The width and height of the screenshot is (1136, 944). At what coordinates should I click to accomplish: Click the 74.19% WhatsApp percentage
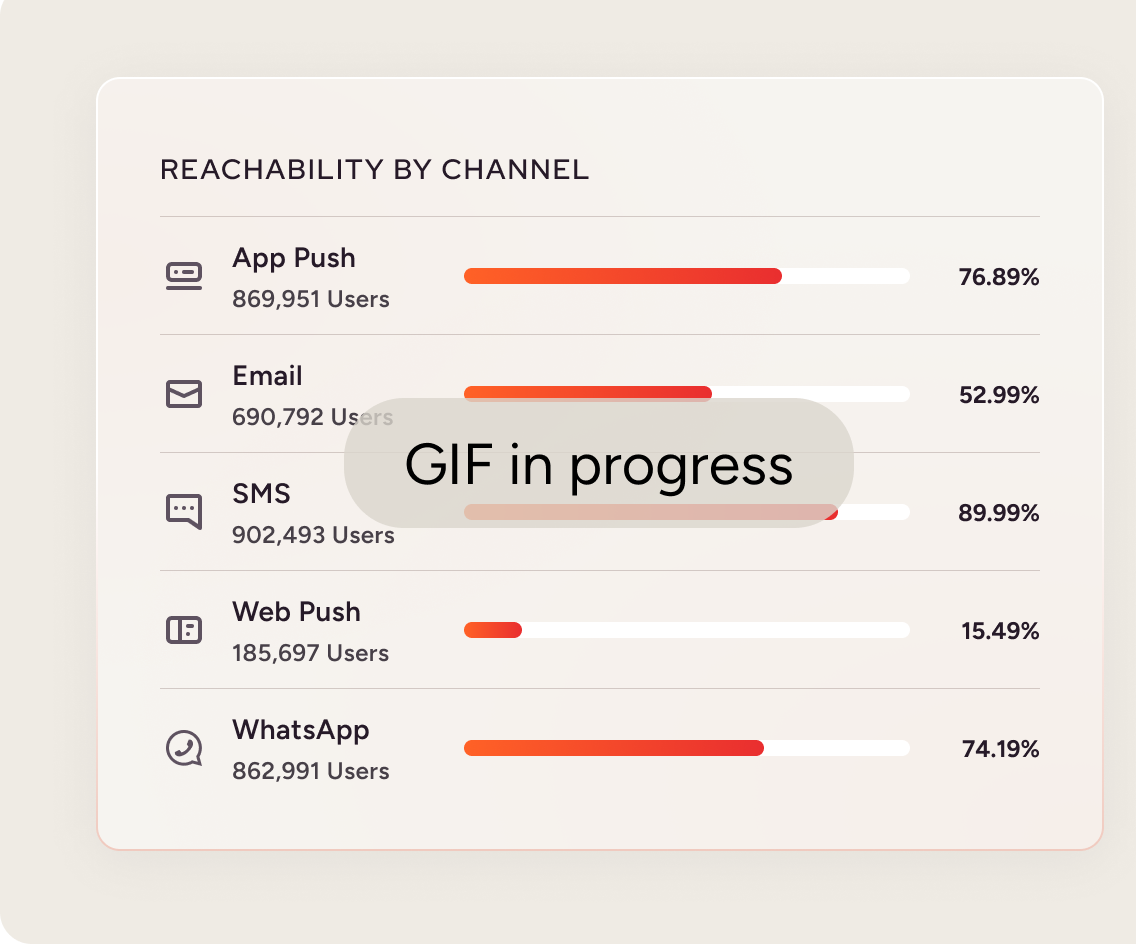point(999,749)
